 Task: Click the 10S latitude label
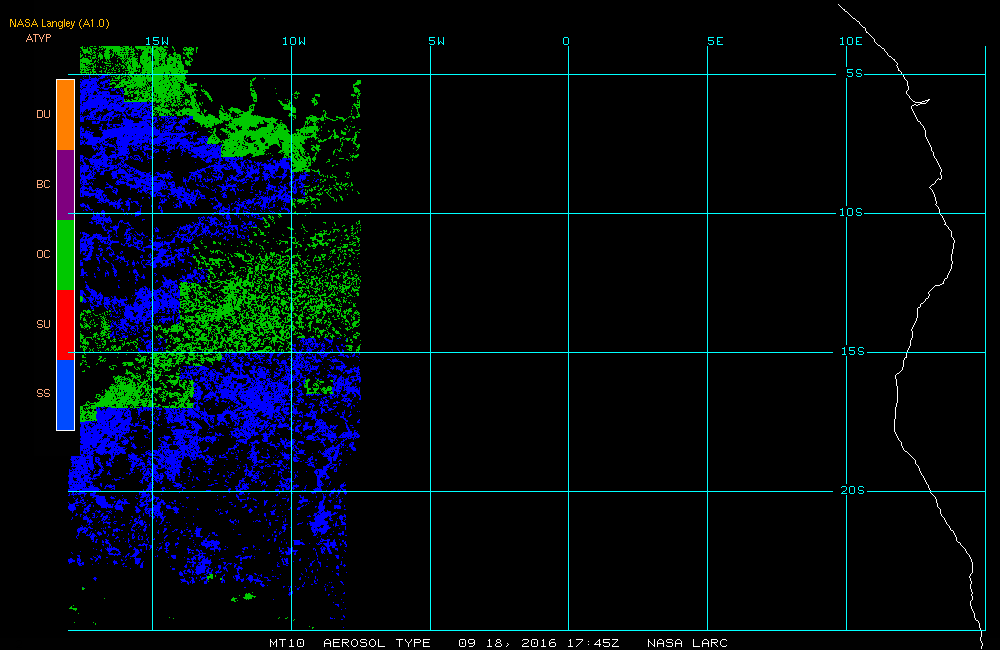pyautogui.click(x=851, y=212)
